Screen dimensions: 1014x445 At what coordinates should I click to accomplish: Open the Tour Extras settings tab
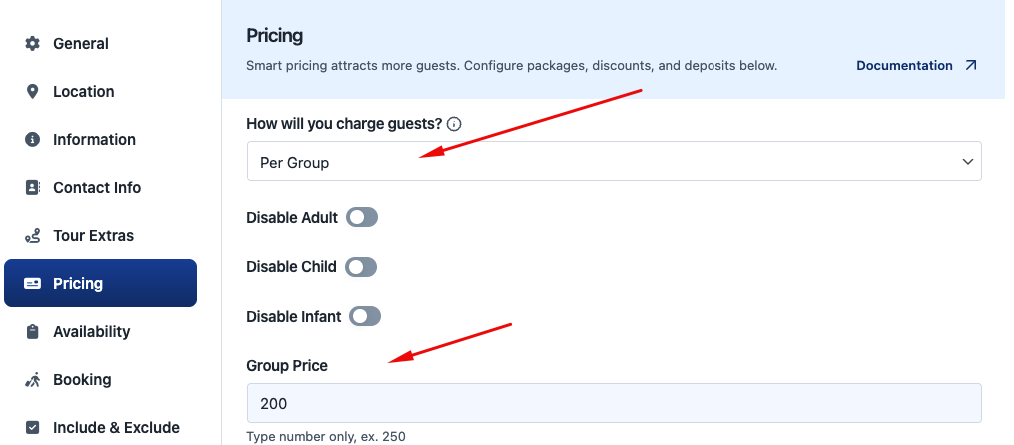(93, 236)
